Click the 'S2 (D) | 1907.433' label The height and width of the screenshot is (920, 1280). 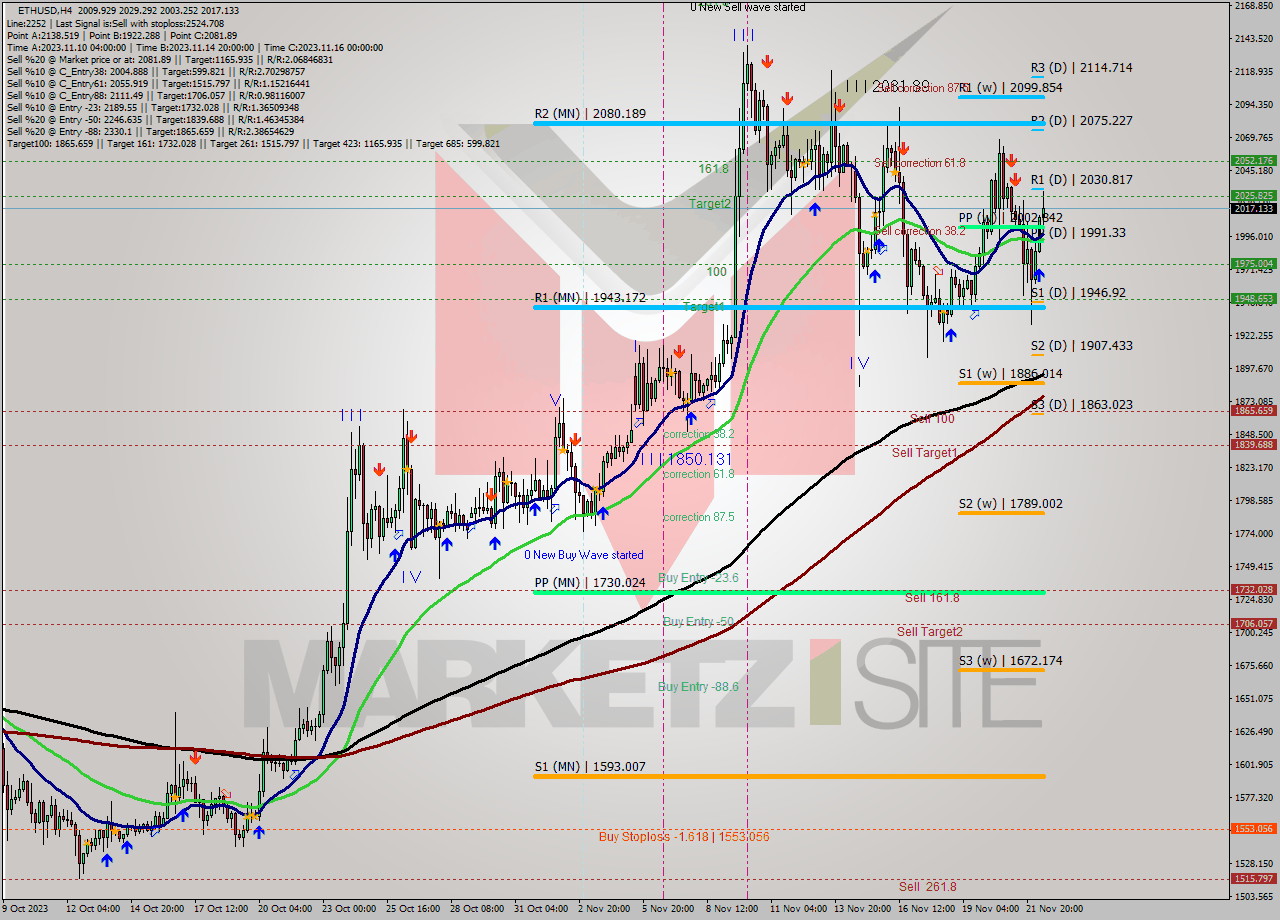pos(1082,346)
